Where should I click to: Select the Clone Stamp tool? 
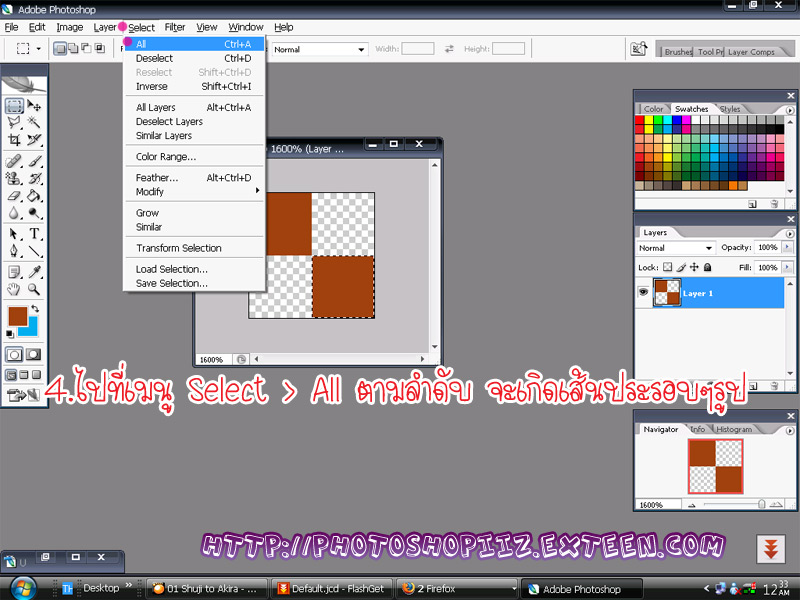coord(14,179)
